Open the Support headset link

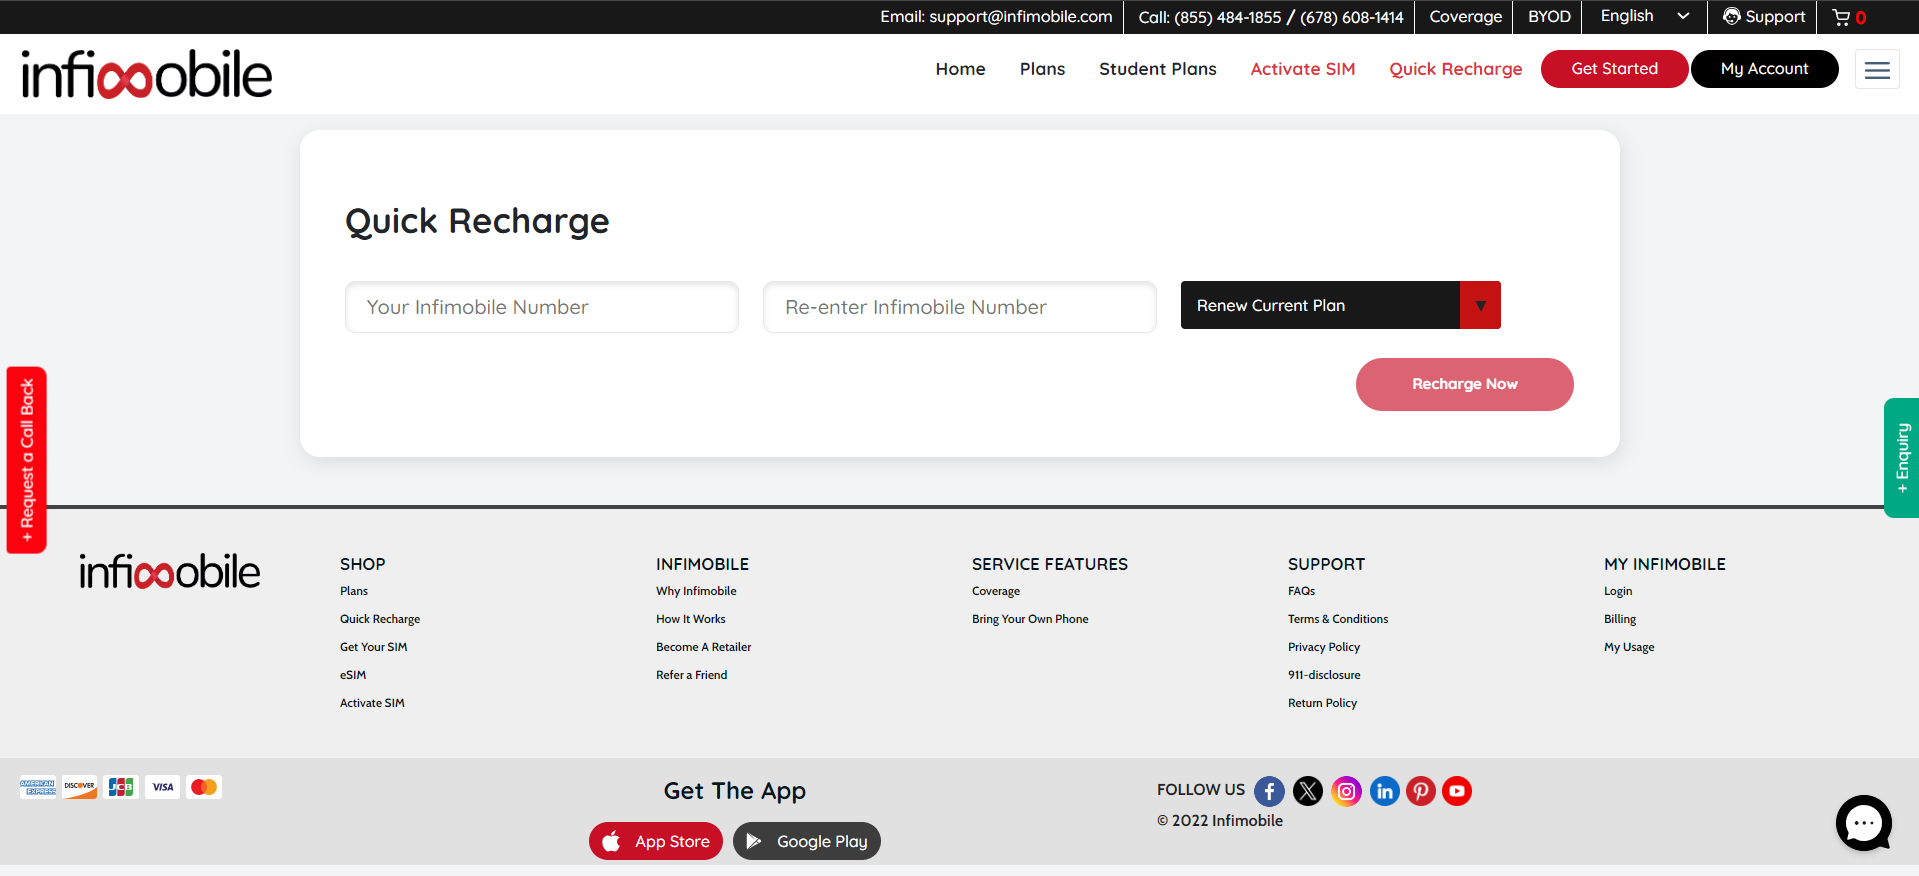1764,17
